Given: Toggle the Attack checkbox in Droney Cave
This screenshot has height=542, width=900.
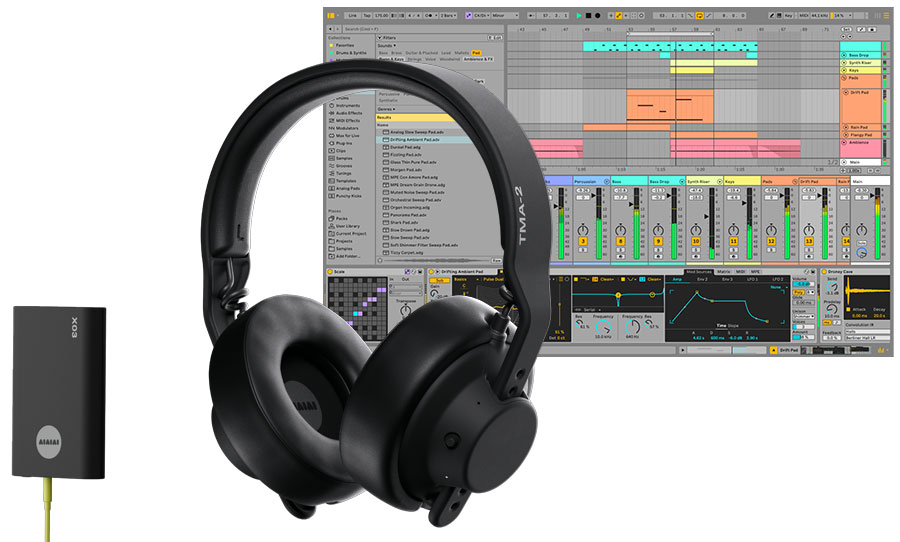Looking at the screenshot, I should [x=848, y=309].
